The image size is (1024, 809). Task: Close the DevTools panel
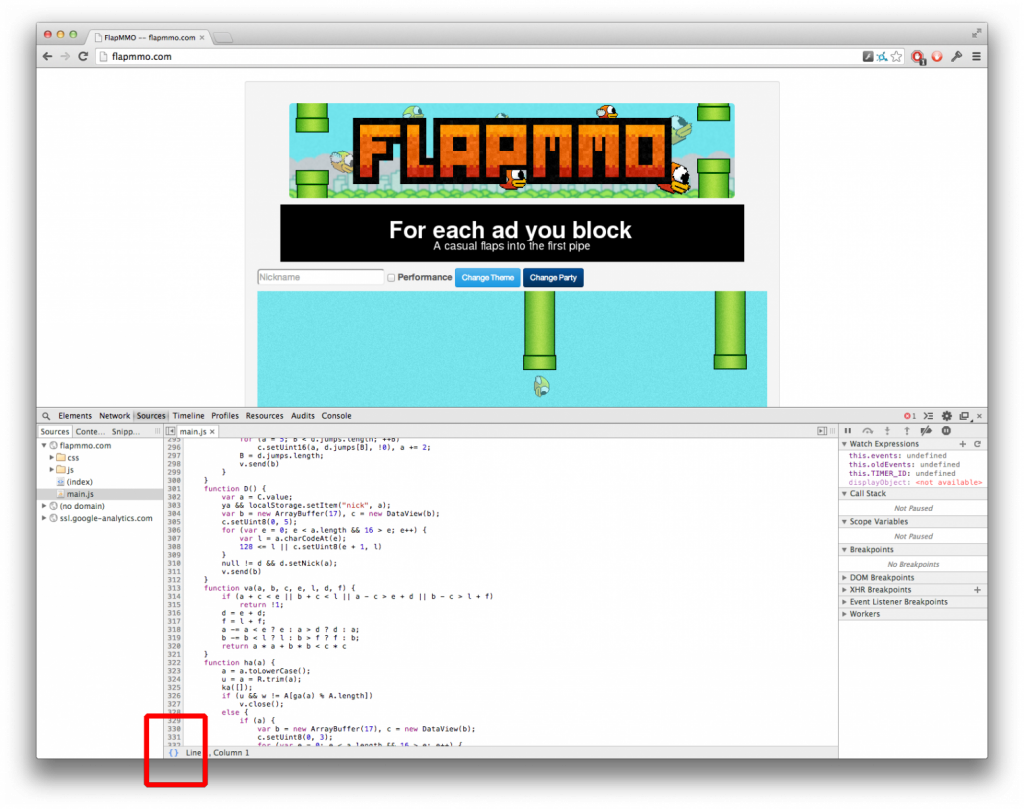click(979, 416)
